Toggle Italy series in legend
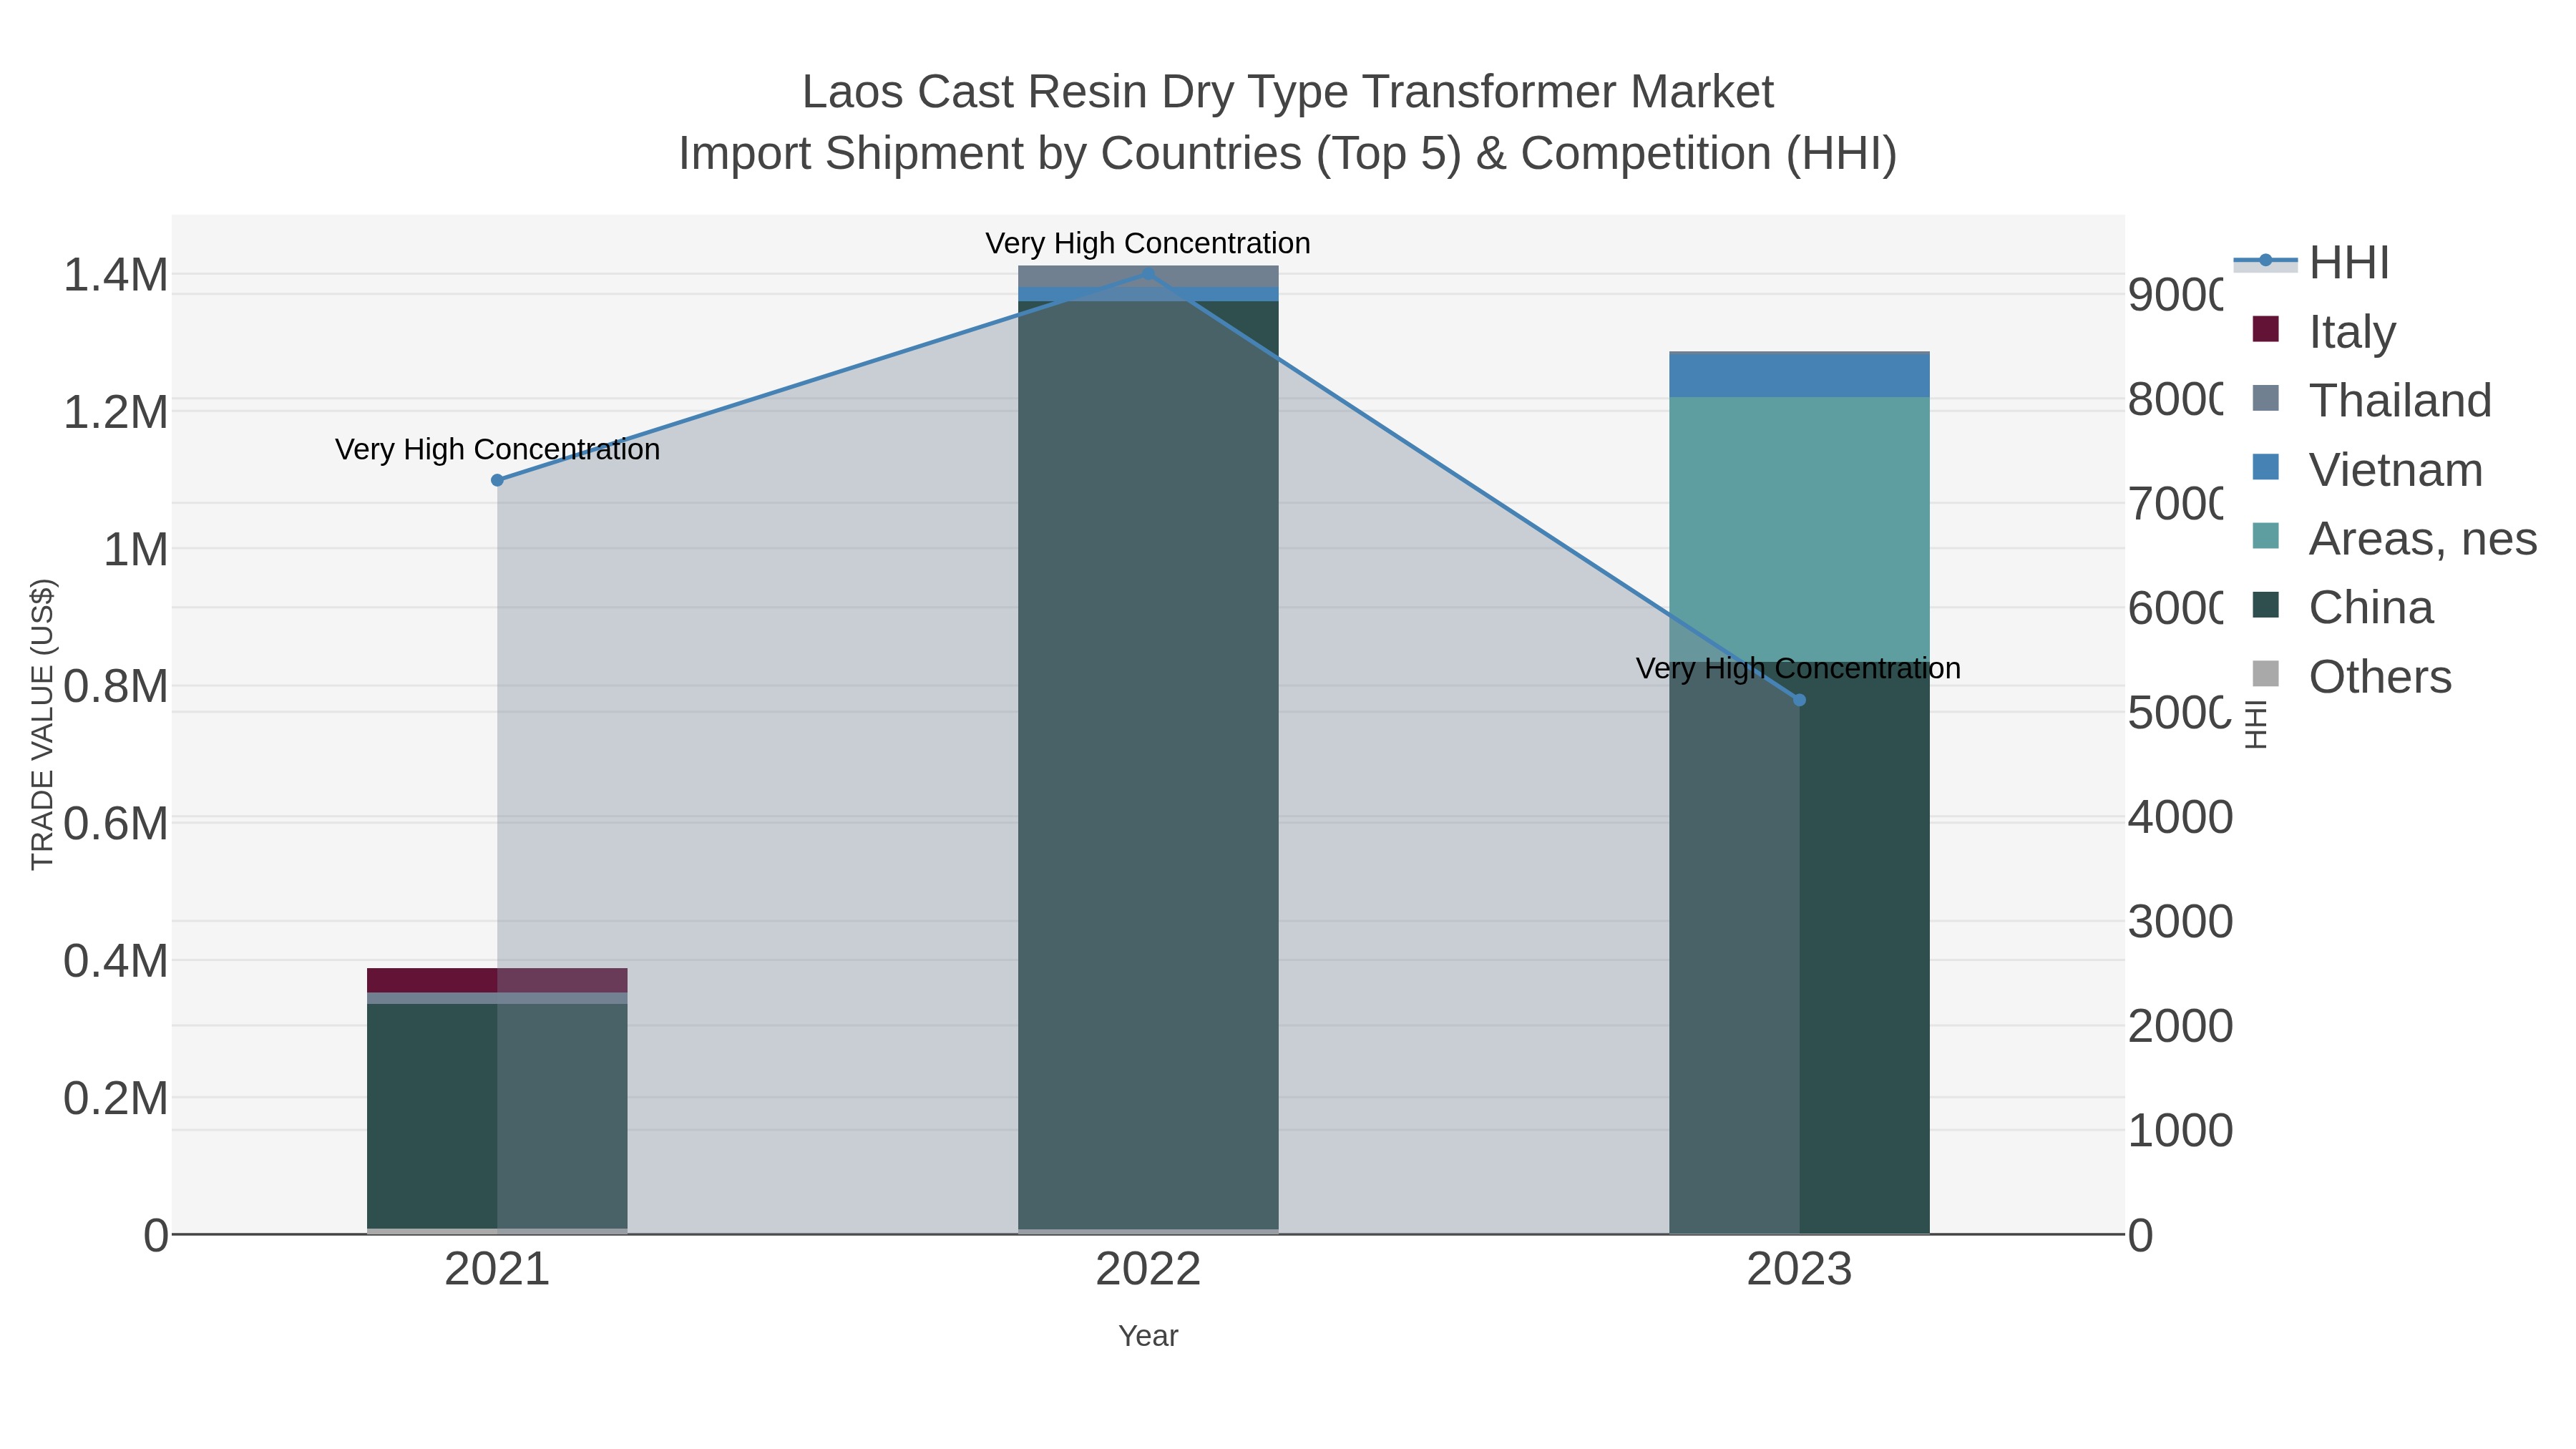Screen dimensions: 2576x1449 (x=2324, y=331)
